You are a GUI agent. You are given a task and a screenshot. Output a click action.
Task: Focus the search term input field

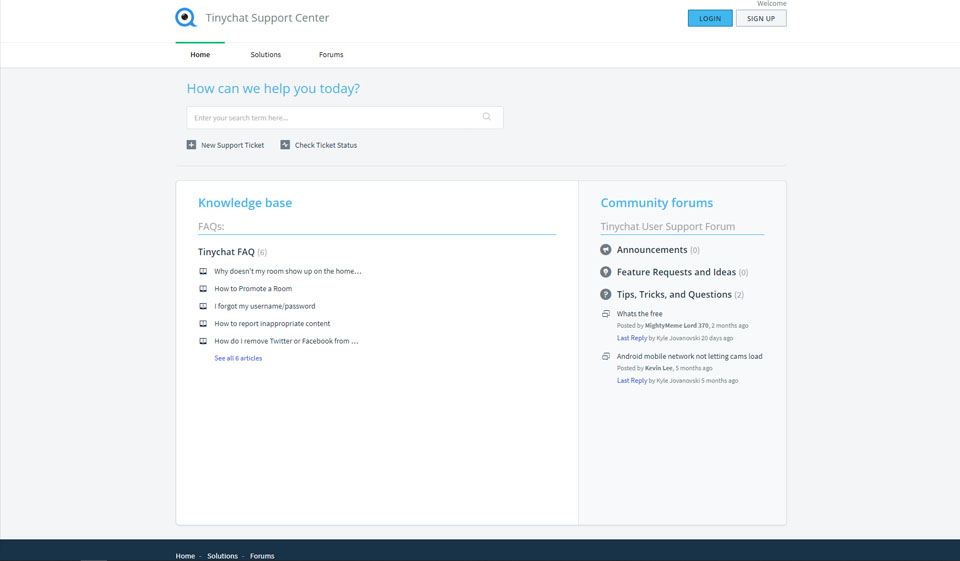click(335, 118)
